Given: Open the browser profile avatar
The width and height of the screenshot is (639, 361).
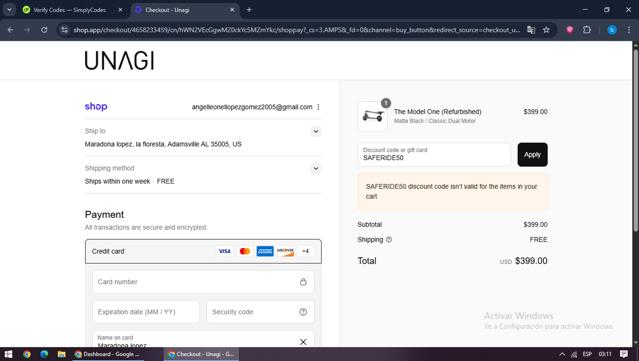Looking at the screenshot, I should (612, 30).
